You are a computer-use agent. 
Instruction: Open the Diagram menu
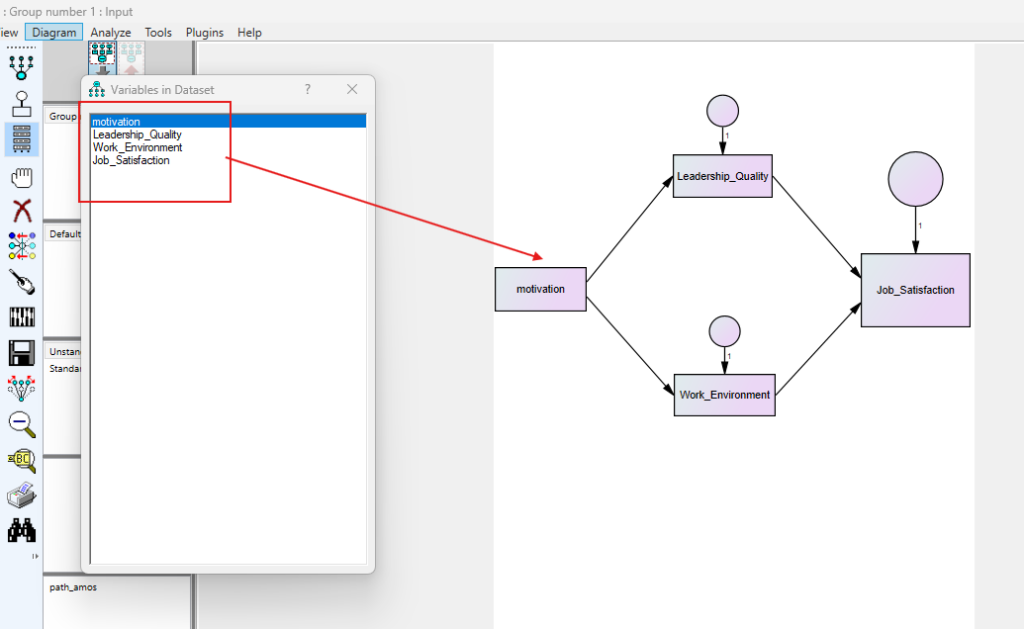54,32
